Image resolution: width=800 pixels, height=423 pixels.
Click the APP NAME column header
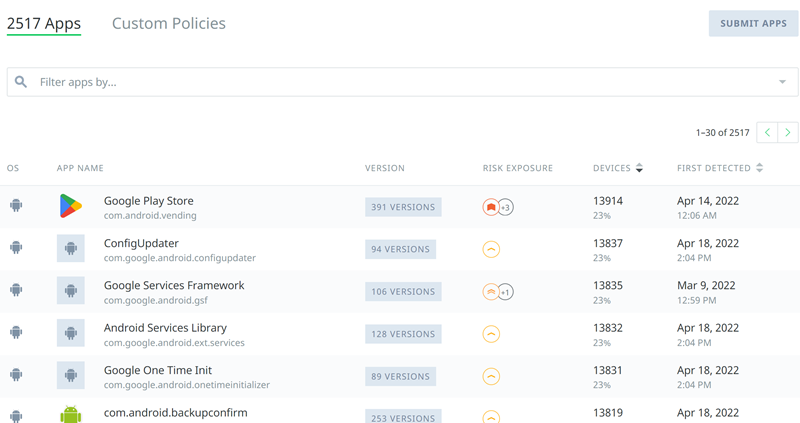80,168
